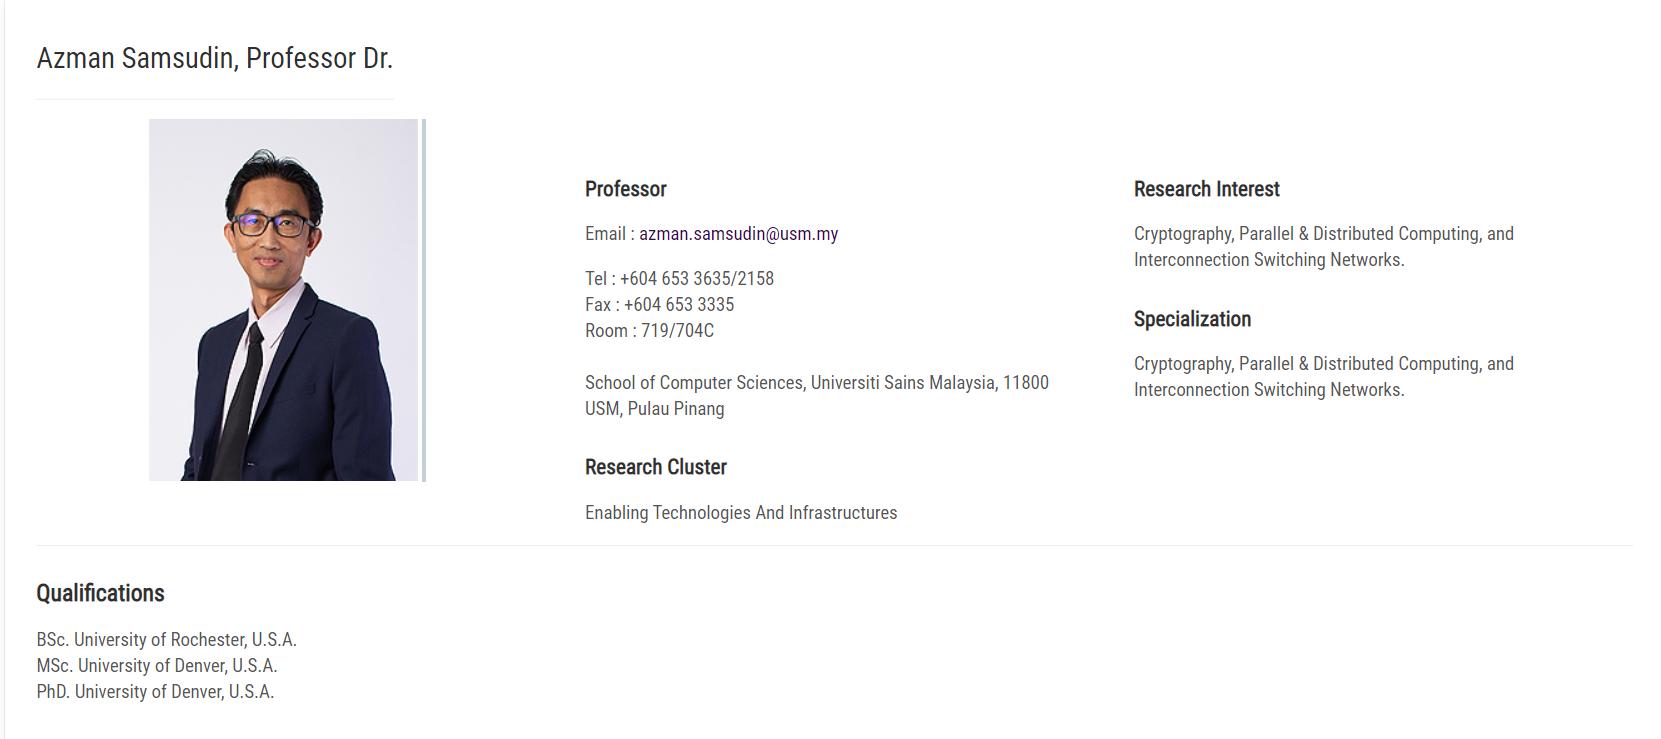1661x739 pixels.
Task: Click the 'Qualifications' heading
Action: 100,593
